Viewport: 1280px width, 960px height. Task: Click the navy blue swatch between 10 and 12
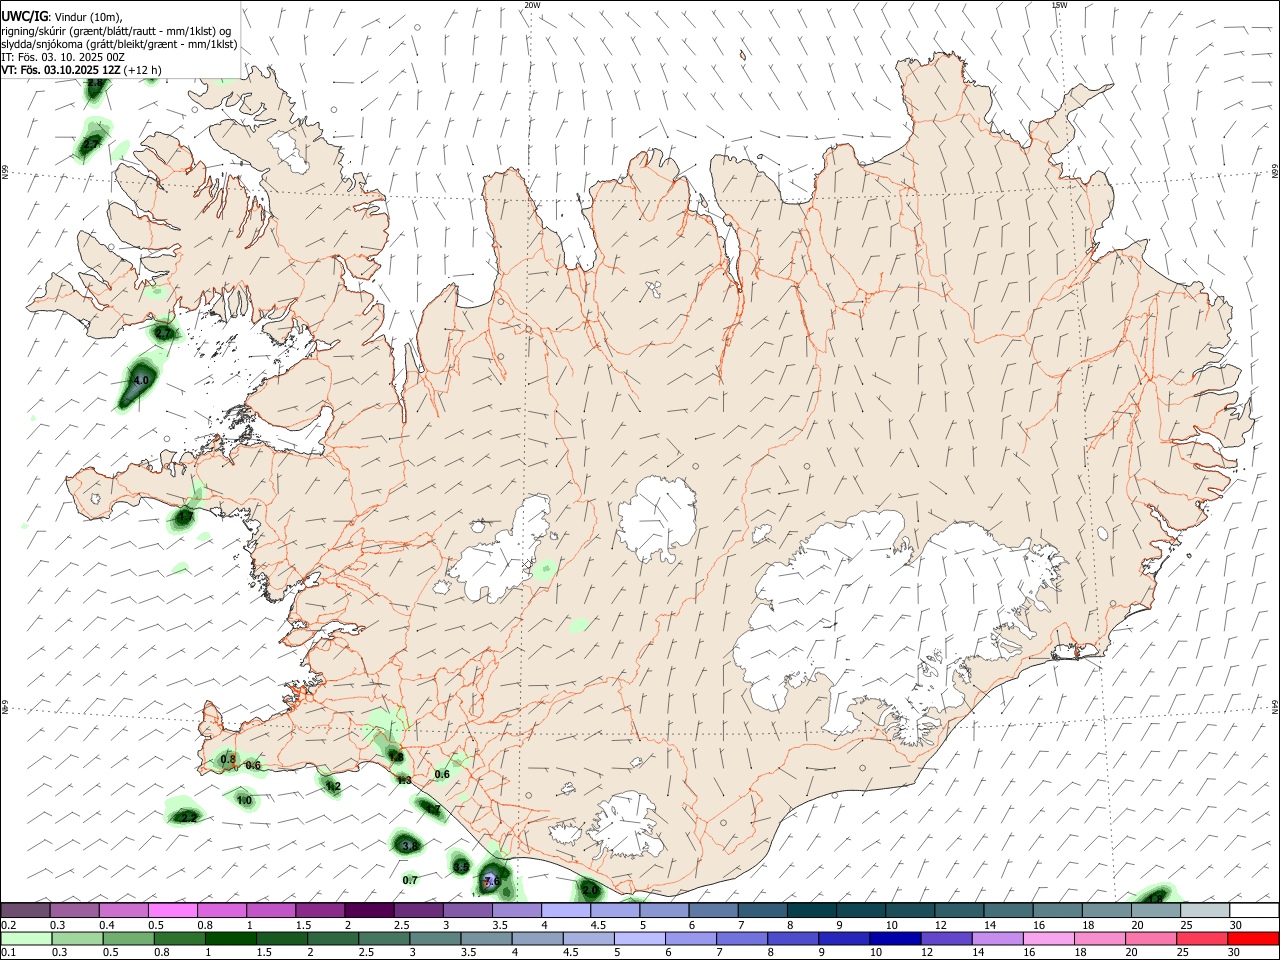[x=895, y=938]
